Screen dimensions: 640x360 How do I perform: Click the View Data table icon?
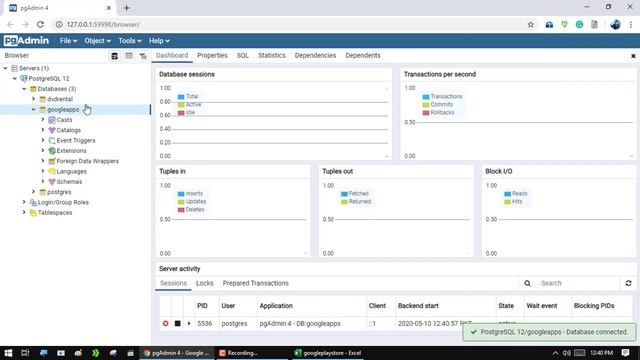click(129, 56)
